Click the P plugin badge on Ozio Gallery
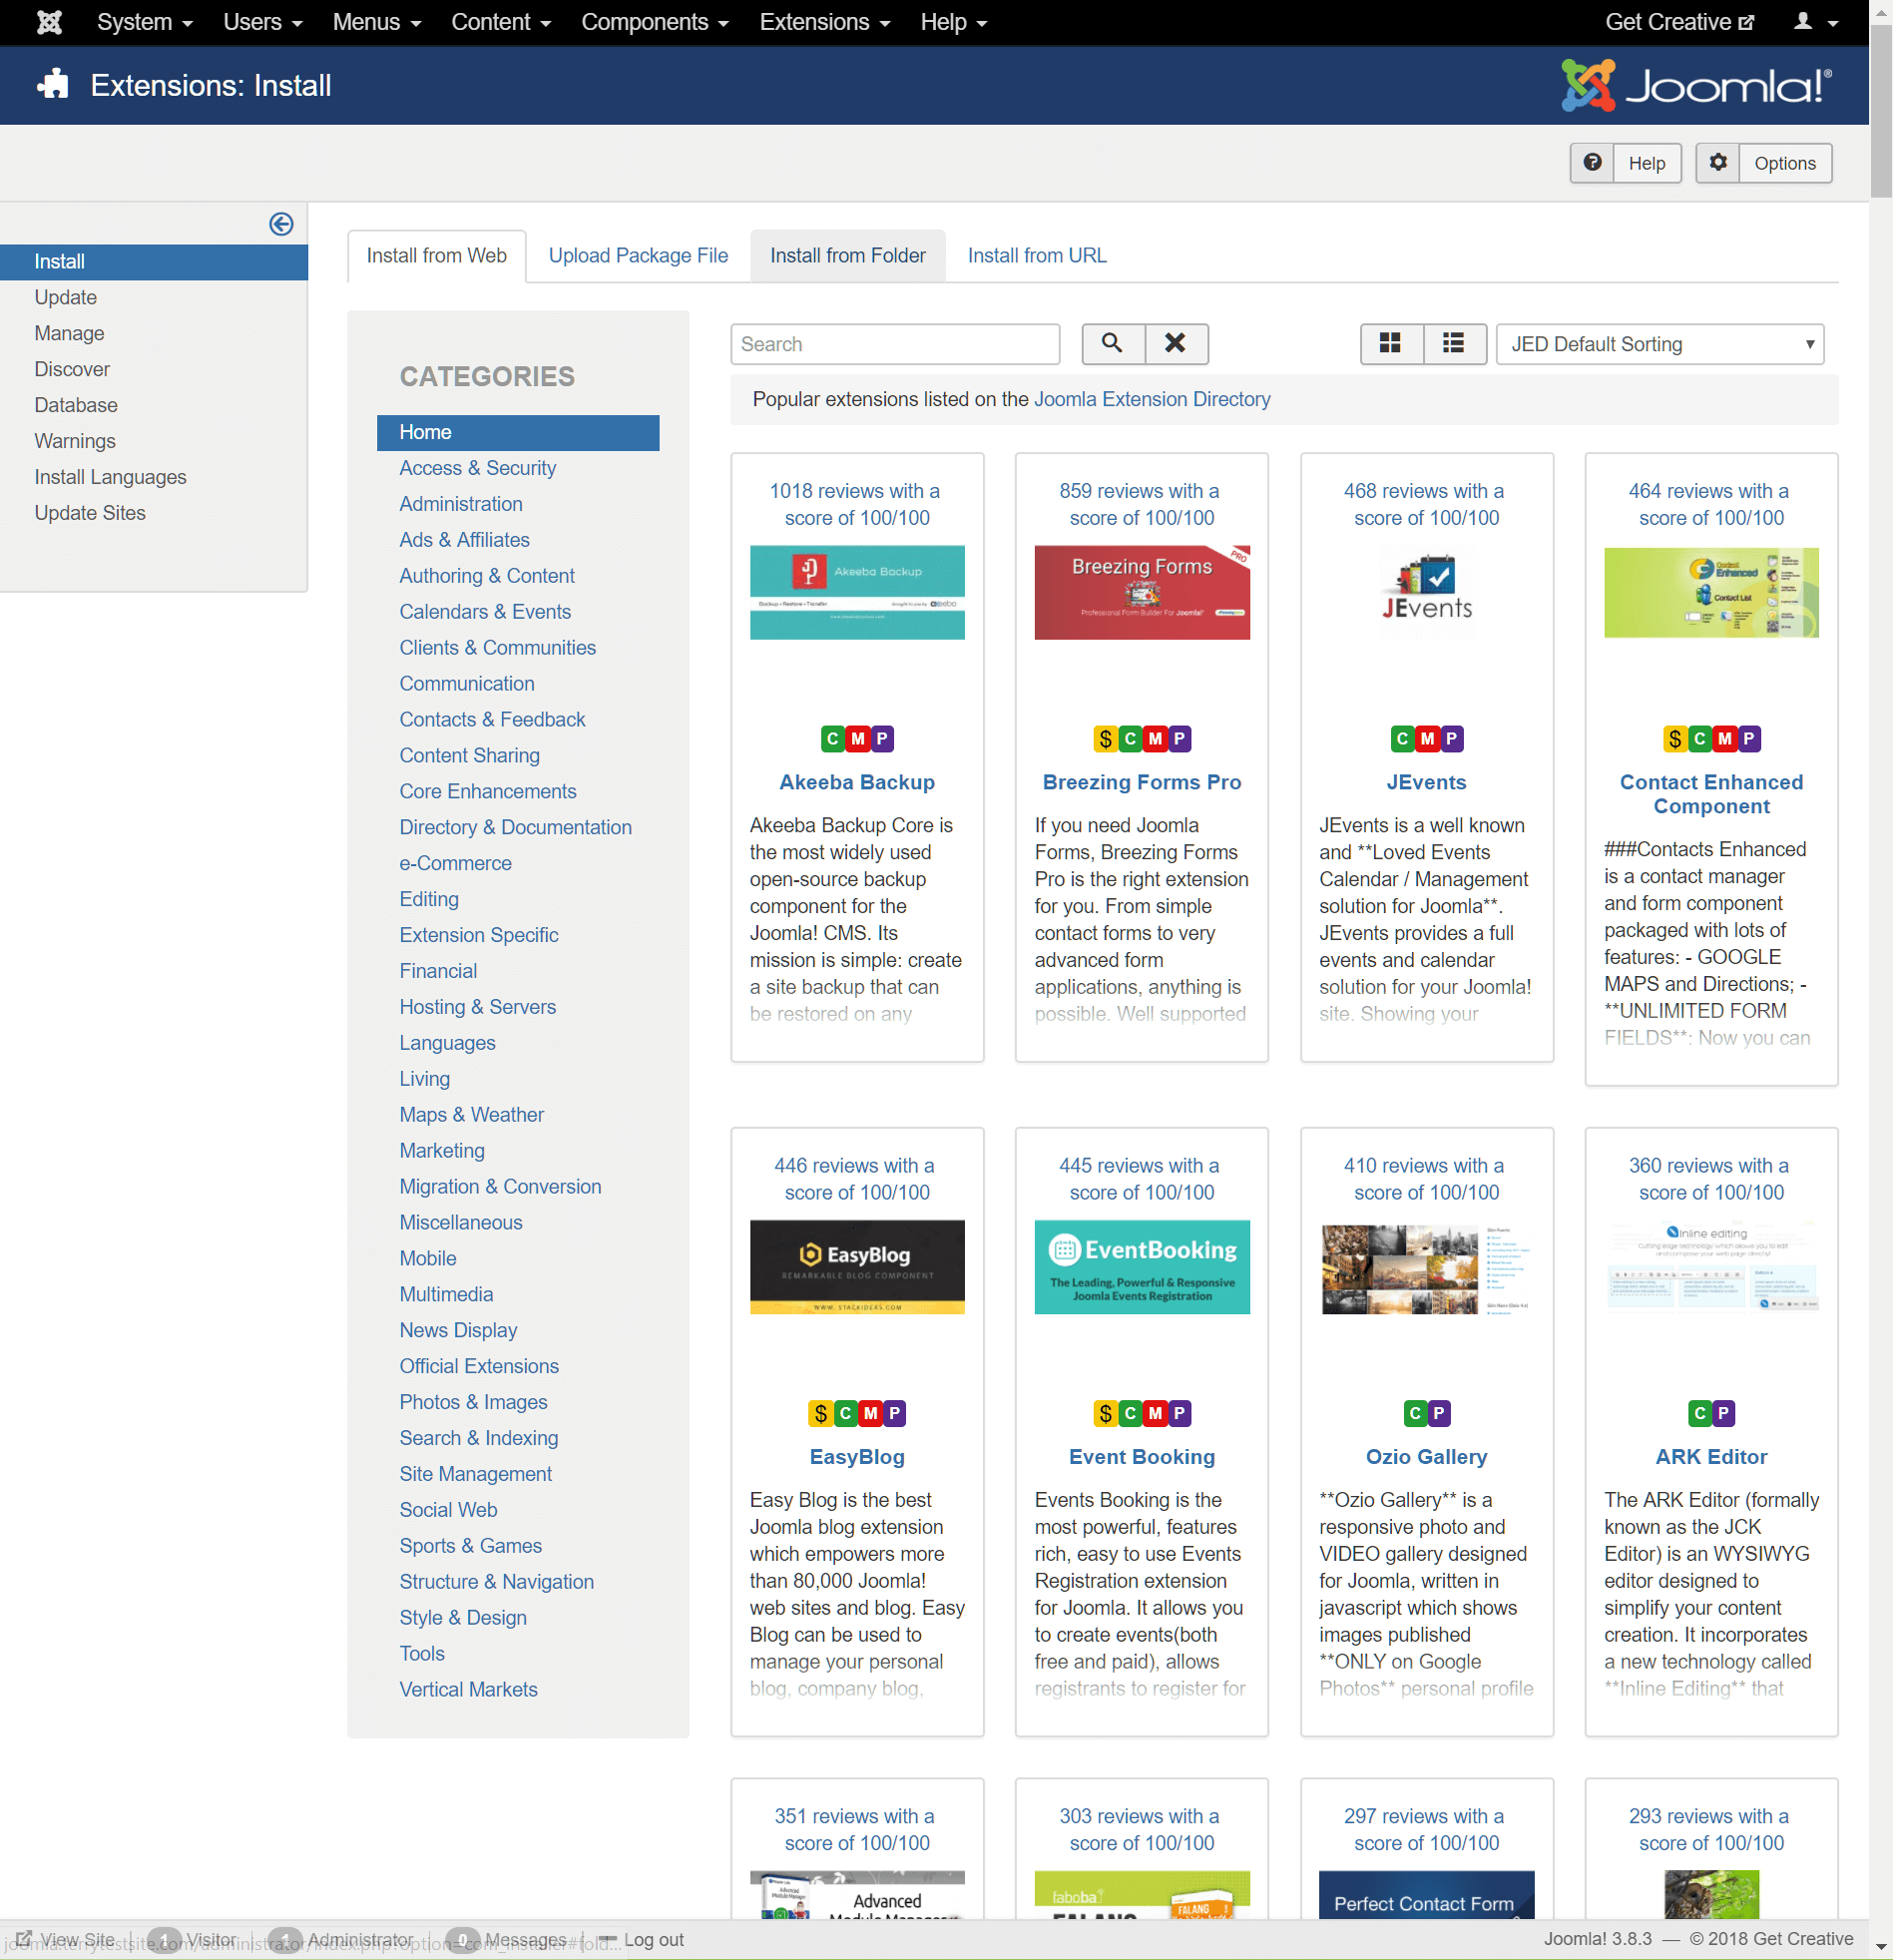 [x=1439, y=1413]
